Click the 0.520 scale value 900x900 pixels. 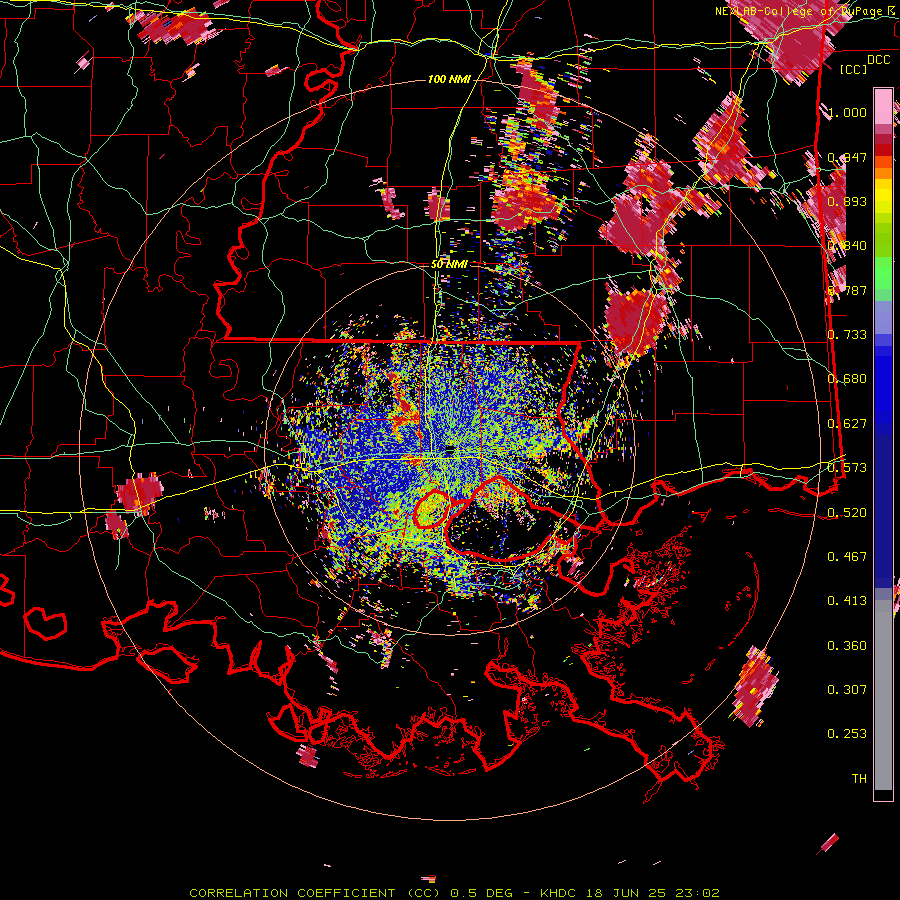pos(847,513)
